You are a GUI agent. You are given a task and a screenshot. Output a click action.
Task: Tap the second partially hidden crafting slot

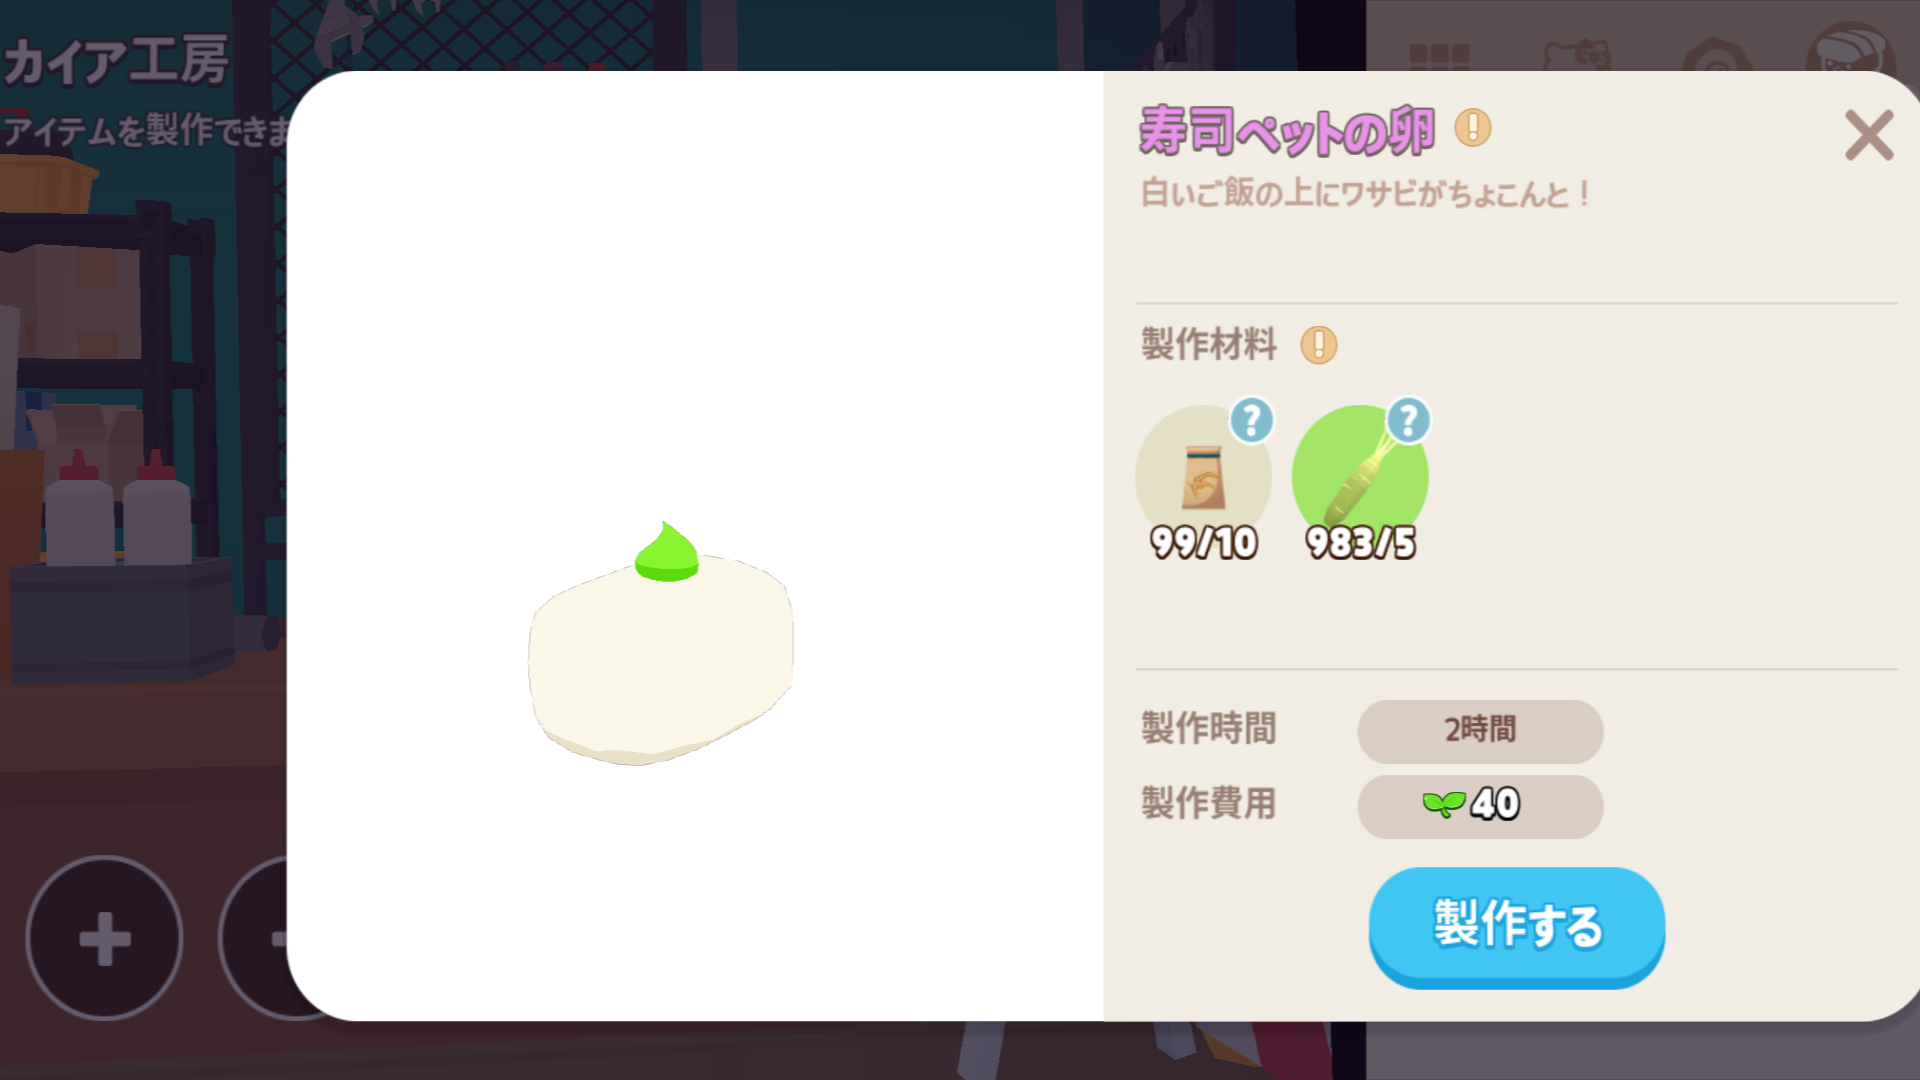point(254,938)
